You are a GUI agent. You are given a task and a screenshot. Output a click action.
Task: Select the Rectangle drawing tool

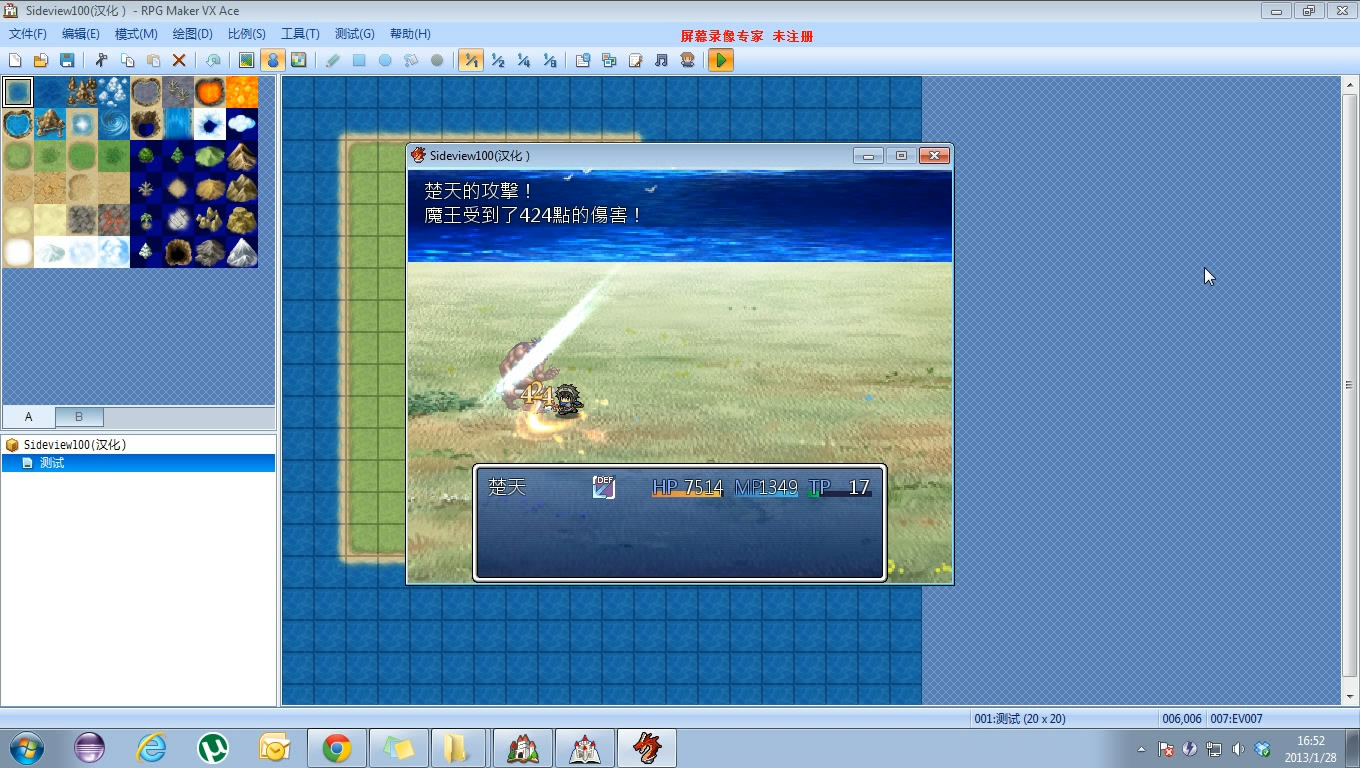click(x=359, y=60)
